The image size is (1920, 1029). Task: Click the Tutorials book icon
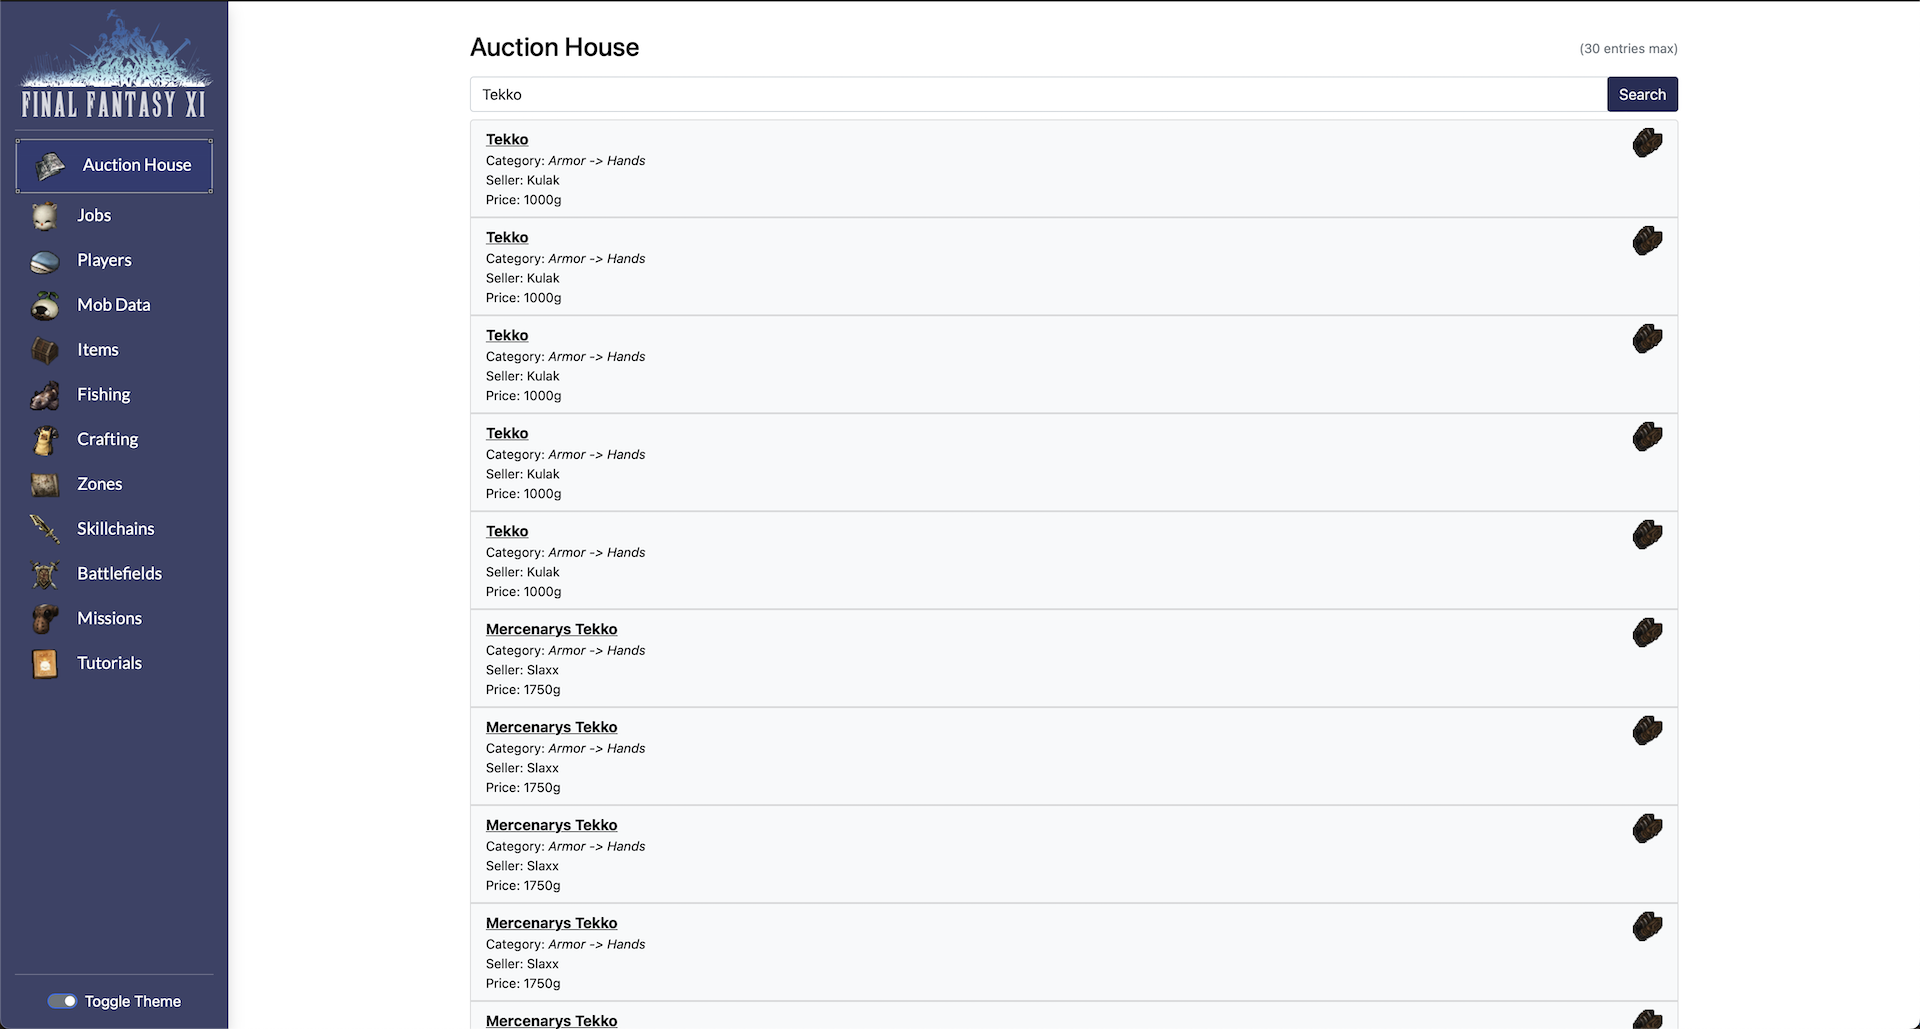45,664
